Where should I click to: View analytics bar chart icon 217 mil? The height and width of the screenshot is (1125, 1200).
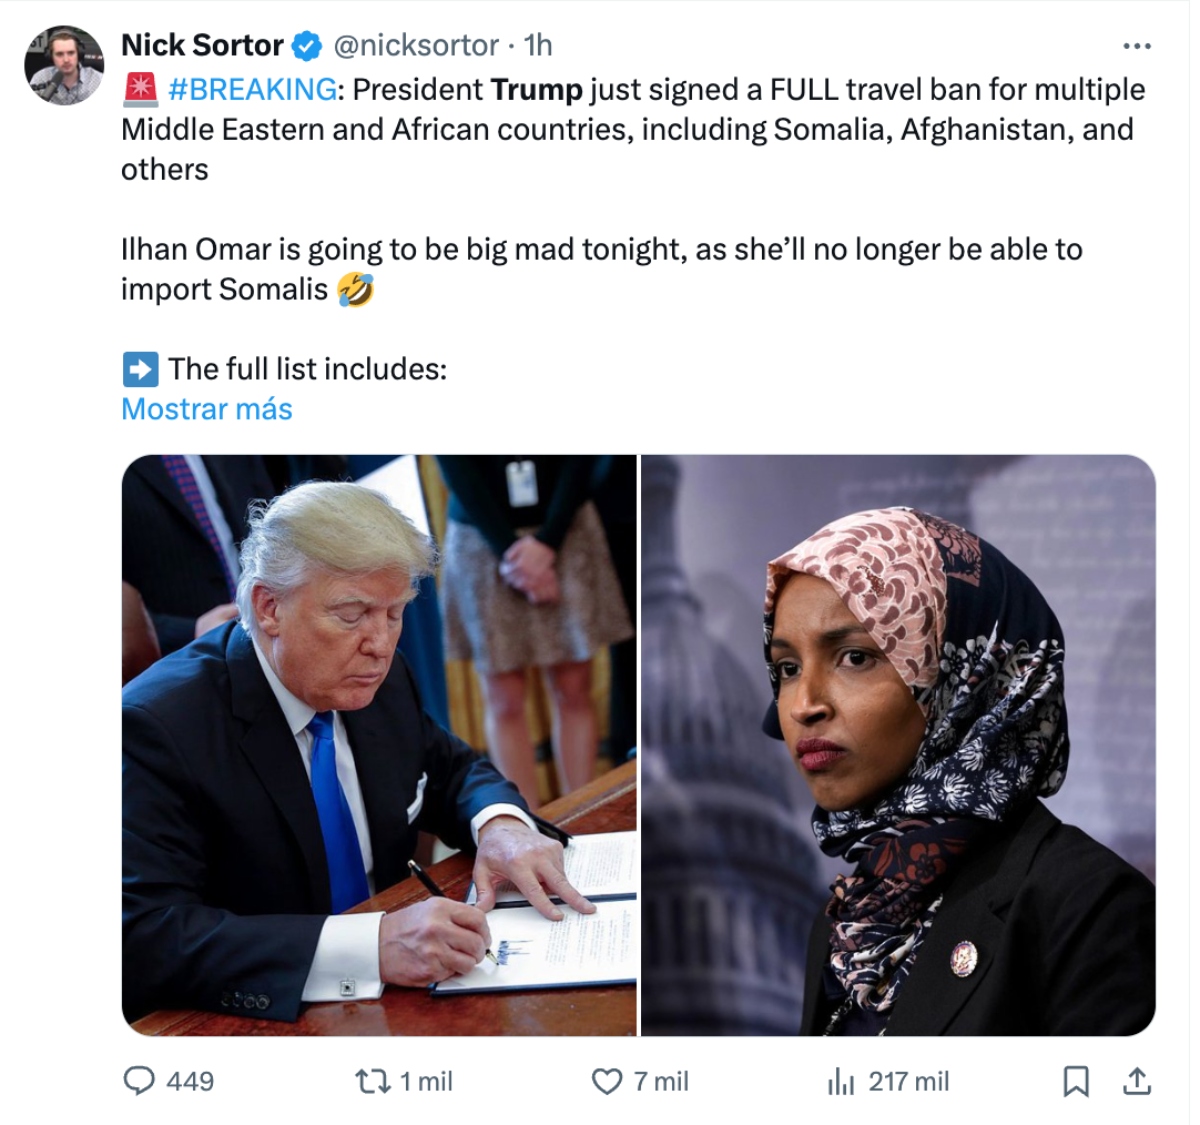[841, 1081]
